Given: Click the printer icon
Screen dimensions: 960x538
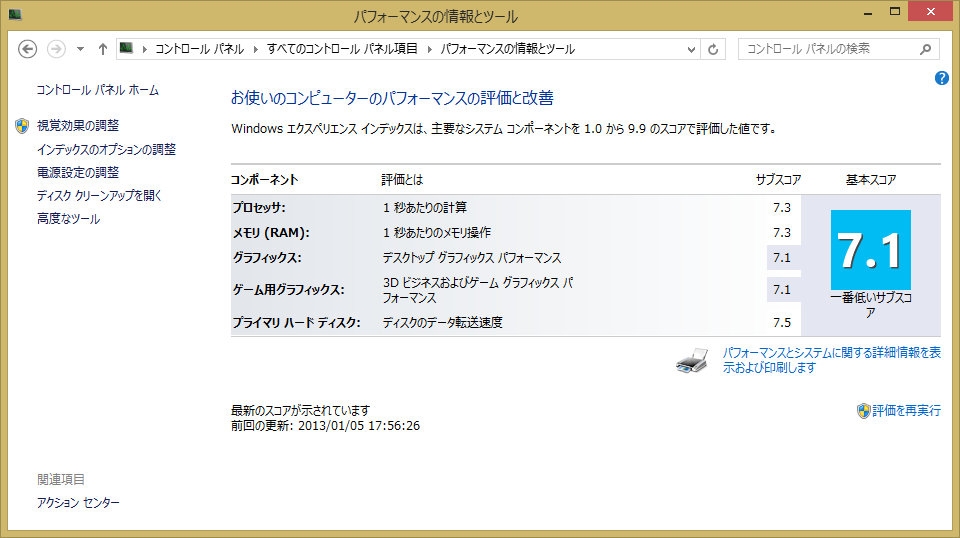Looking at the screenshot, I should coord(692,361).
